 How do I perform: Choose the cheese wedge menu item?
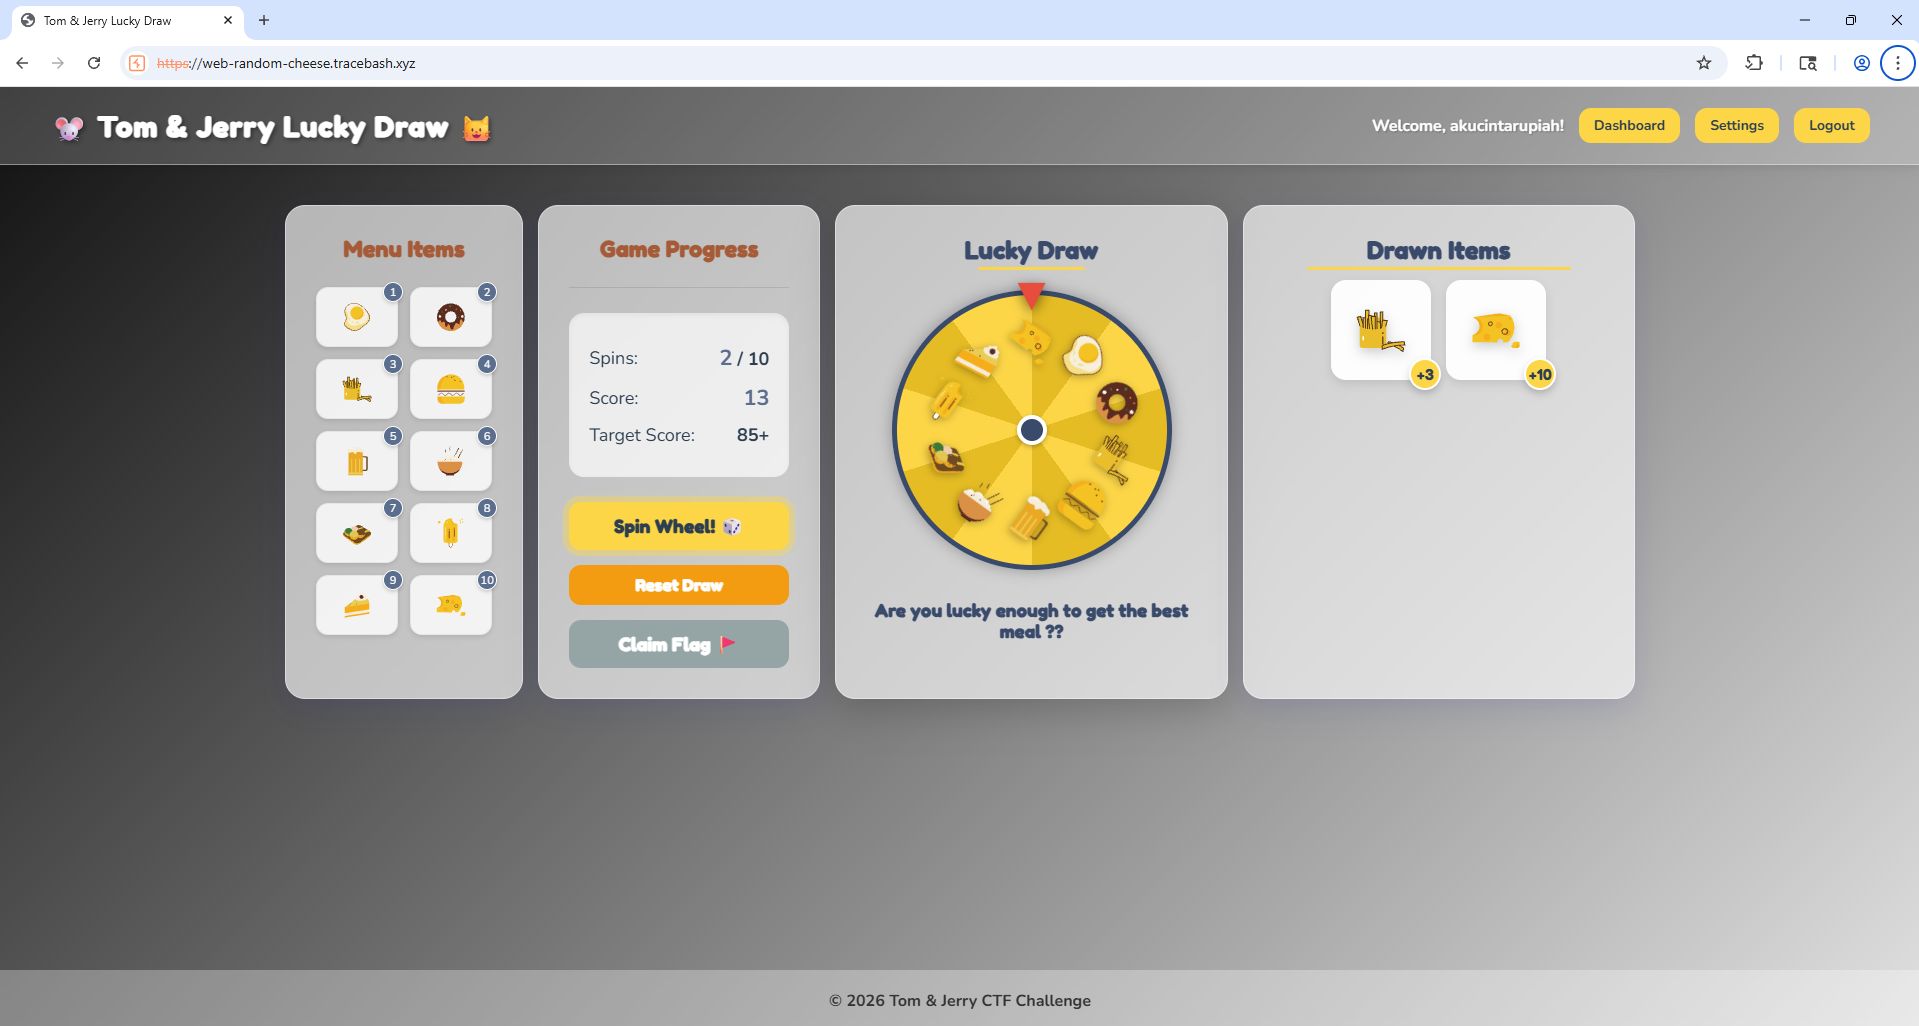click(451, 605)
